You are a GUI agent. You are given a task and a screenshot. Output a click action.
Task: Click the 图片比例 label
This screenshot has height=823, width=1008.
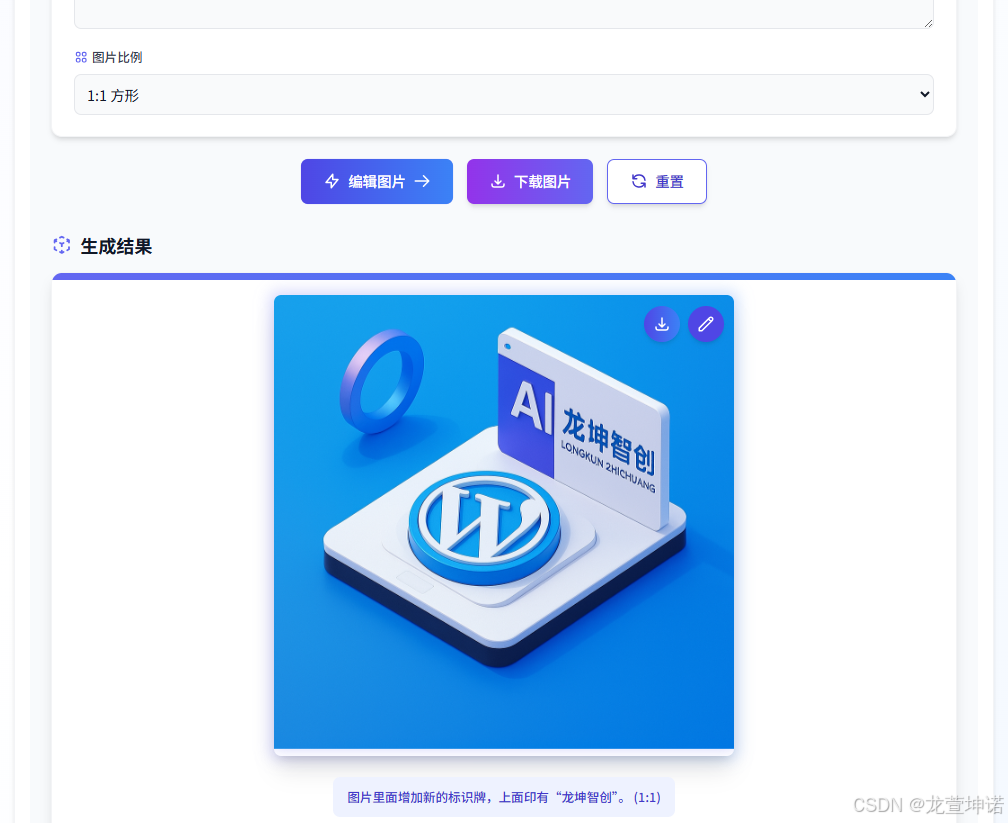coord(116,57)
